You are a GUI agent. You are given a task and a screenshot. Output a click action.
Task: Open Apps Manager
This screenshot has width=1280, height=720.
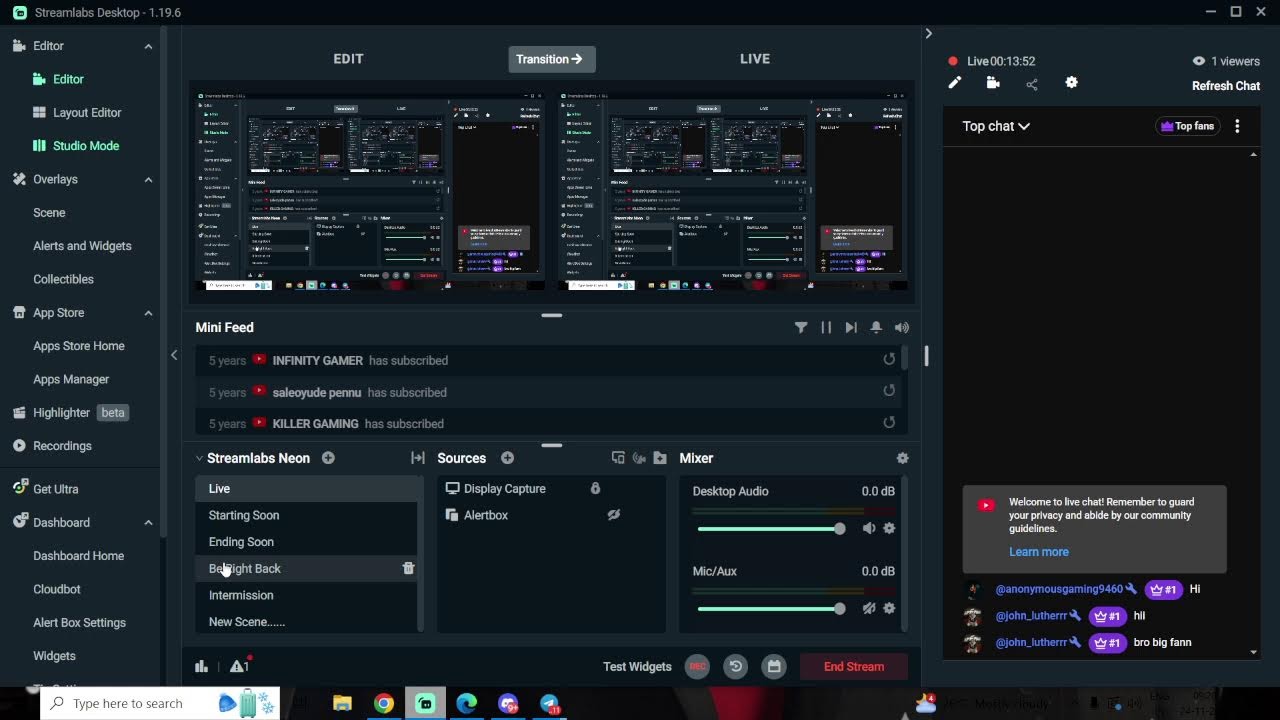(x=71, y=379)
